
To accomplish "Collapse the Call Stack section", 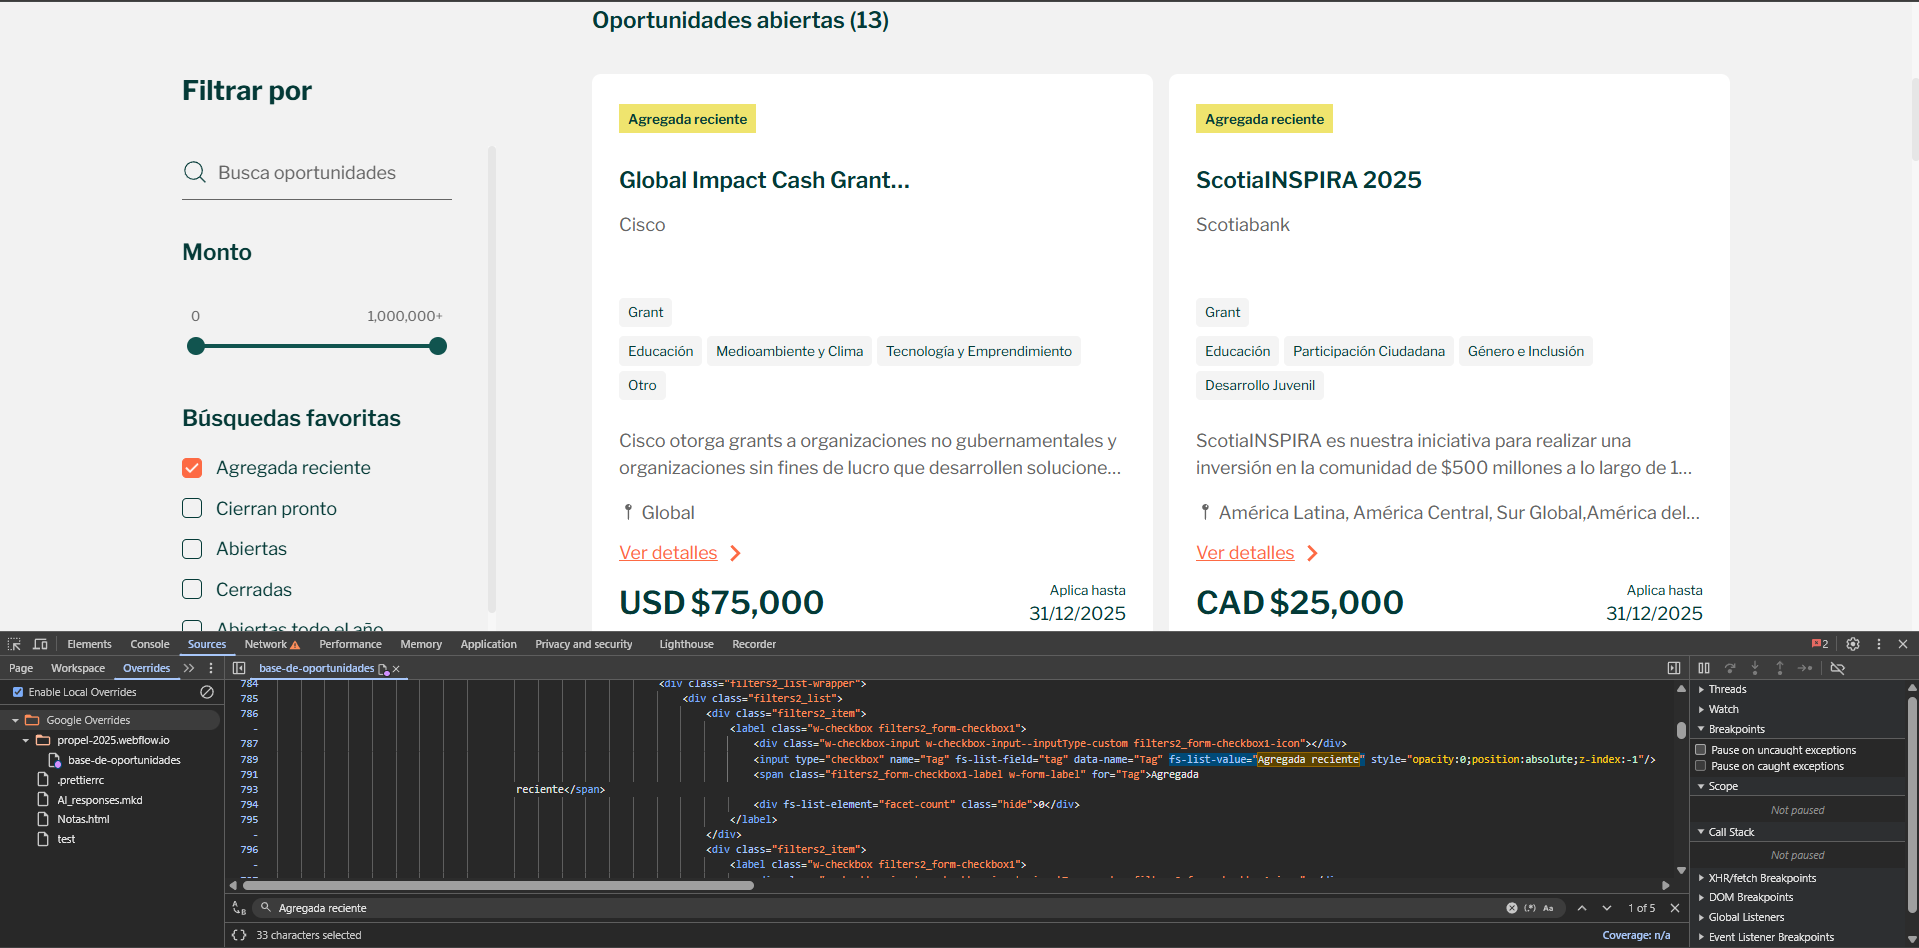I will (1701, 832).
